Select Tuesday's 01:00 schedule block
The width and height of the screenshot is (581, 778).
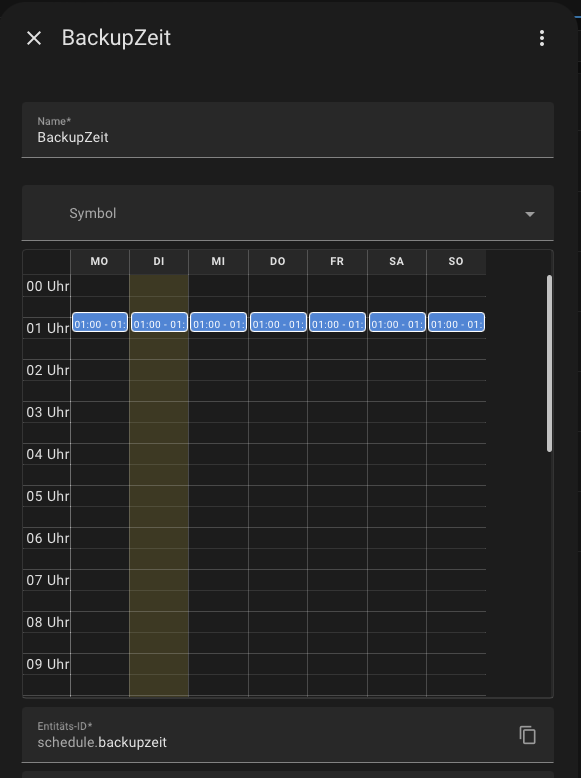(159, 322)
